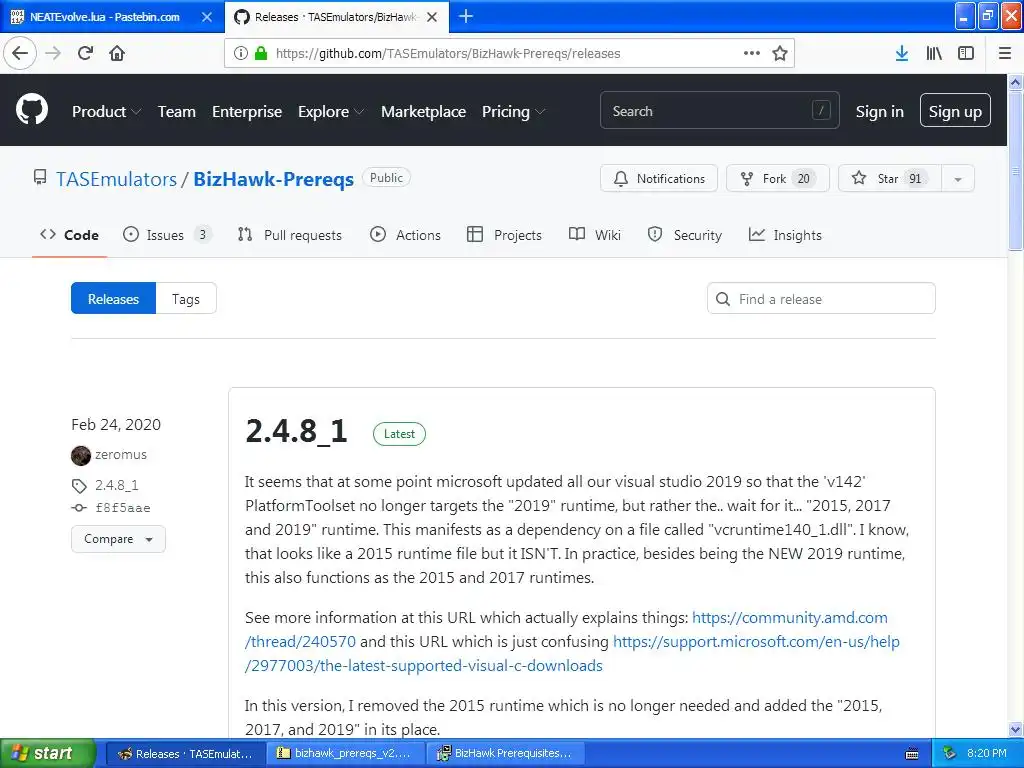Click the zeromus avatar image
Image resolution: width=1024 pixels, height=768 pixels.
81,455
